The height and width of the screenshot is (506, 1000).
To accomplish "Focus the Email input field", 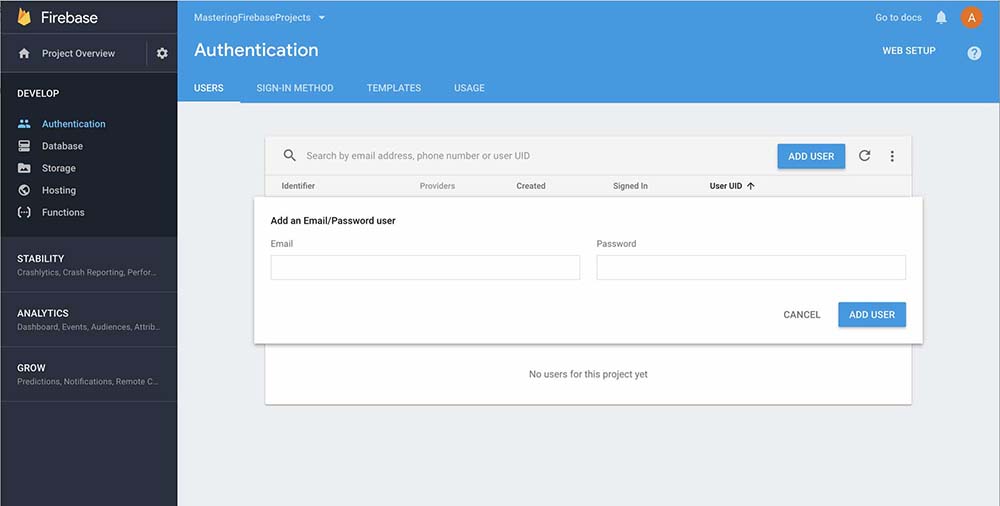I will [425, 267].
